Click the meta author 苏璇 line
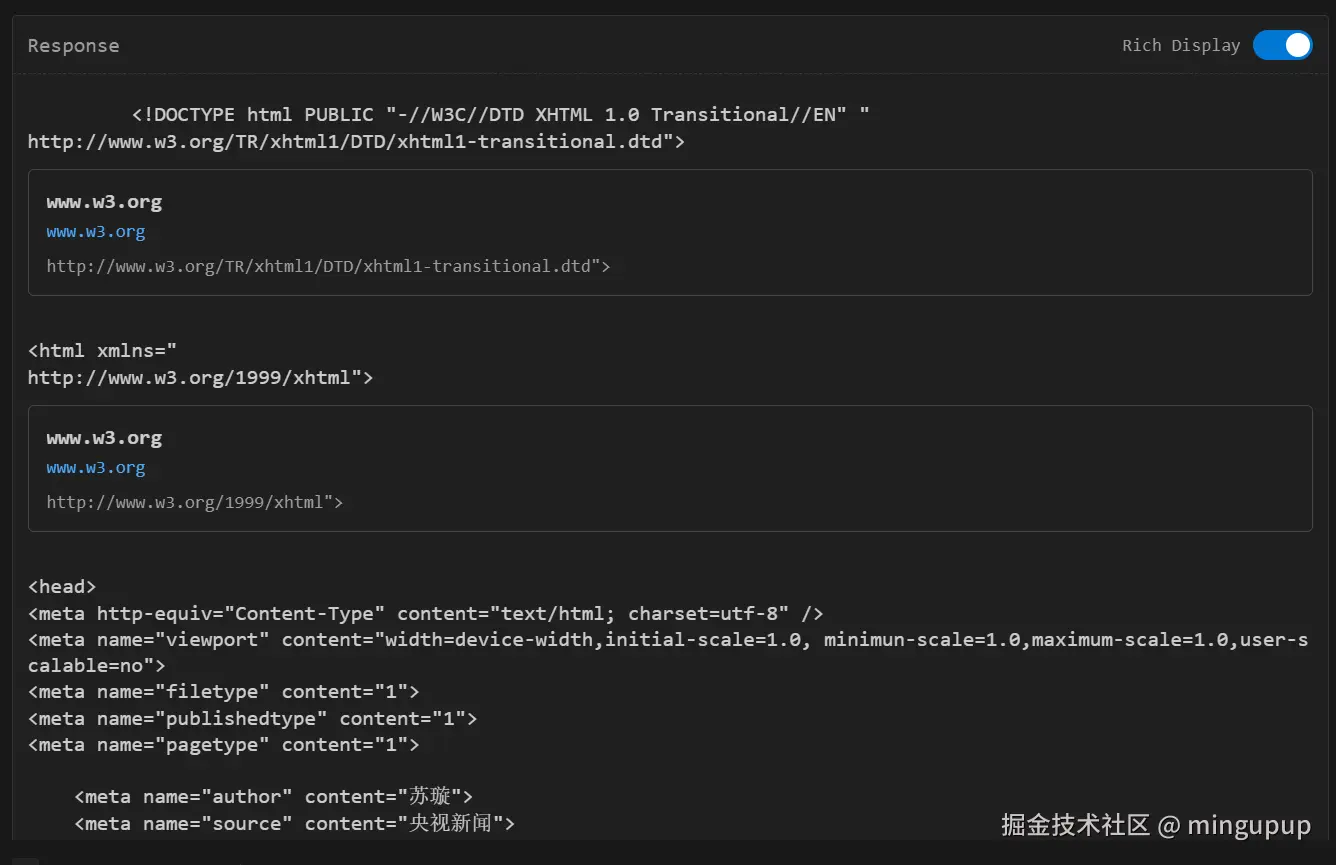Image resolution: width=1336 pixels, height=865 pixels. click(273, 797)
